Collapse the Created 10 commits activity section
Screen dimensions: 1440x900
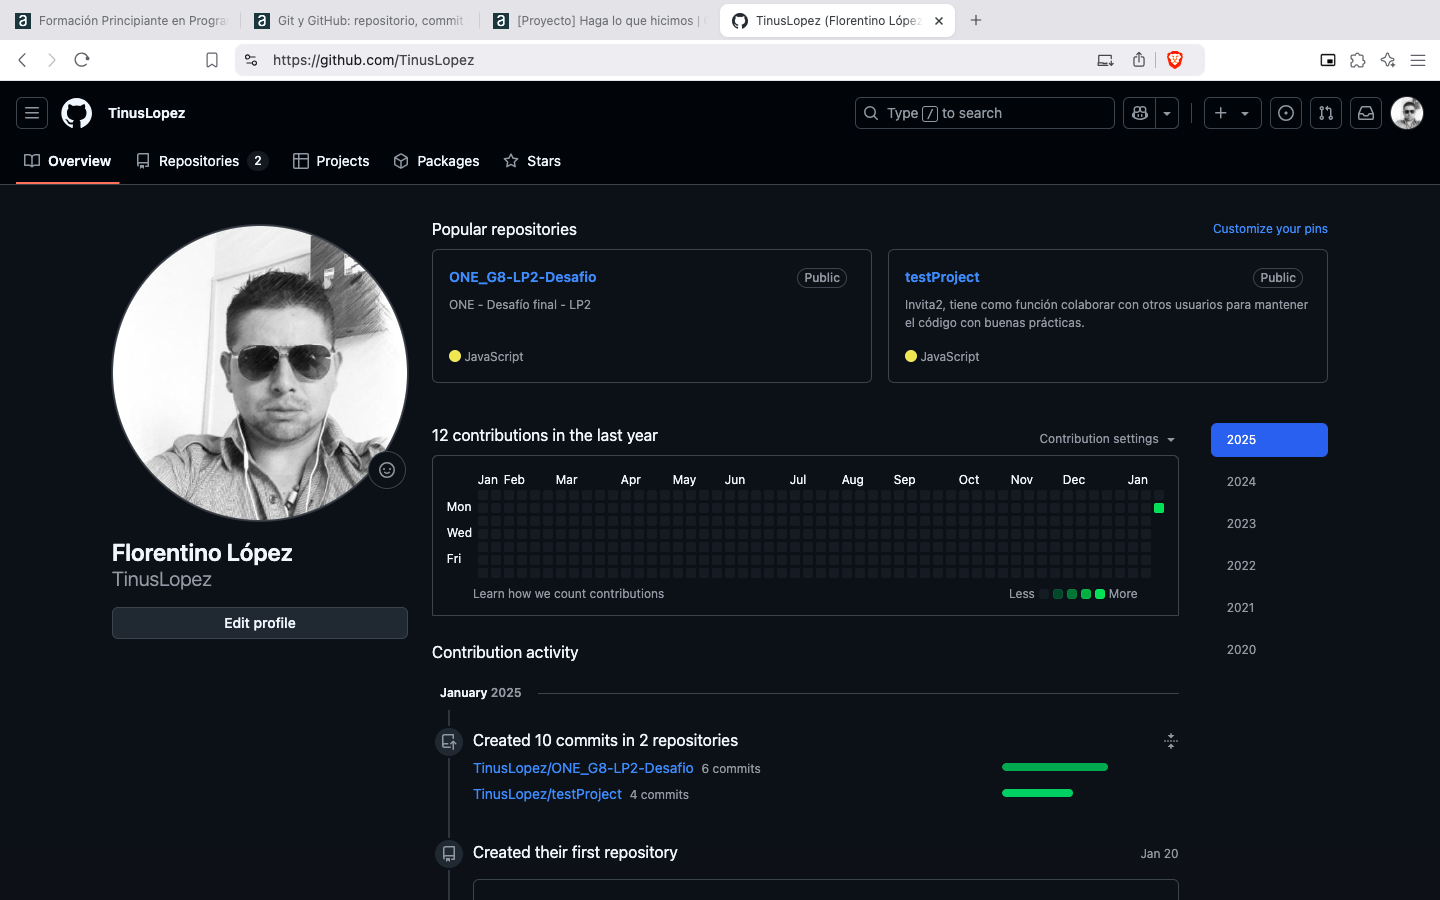[x=1171, y=741]
